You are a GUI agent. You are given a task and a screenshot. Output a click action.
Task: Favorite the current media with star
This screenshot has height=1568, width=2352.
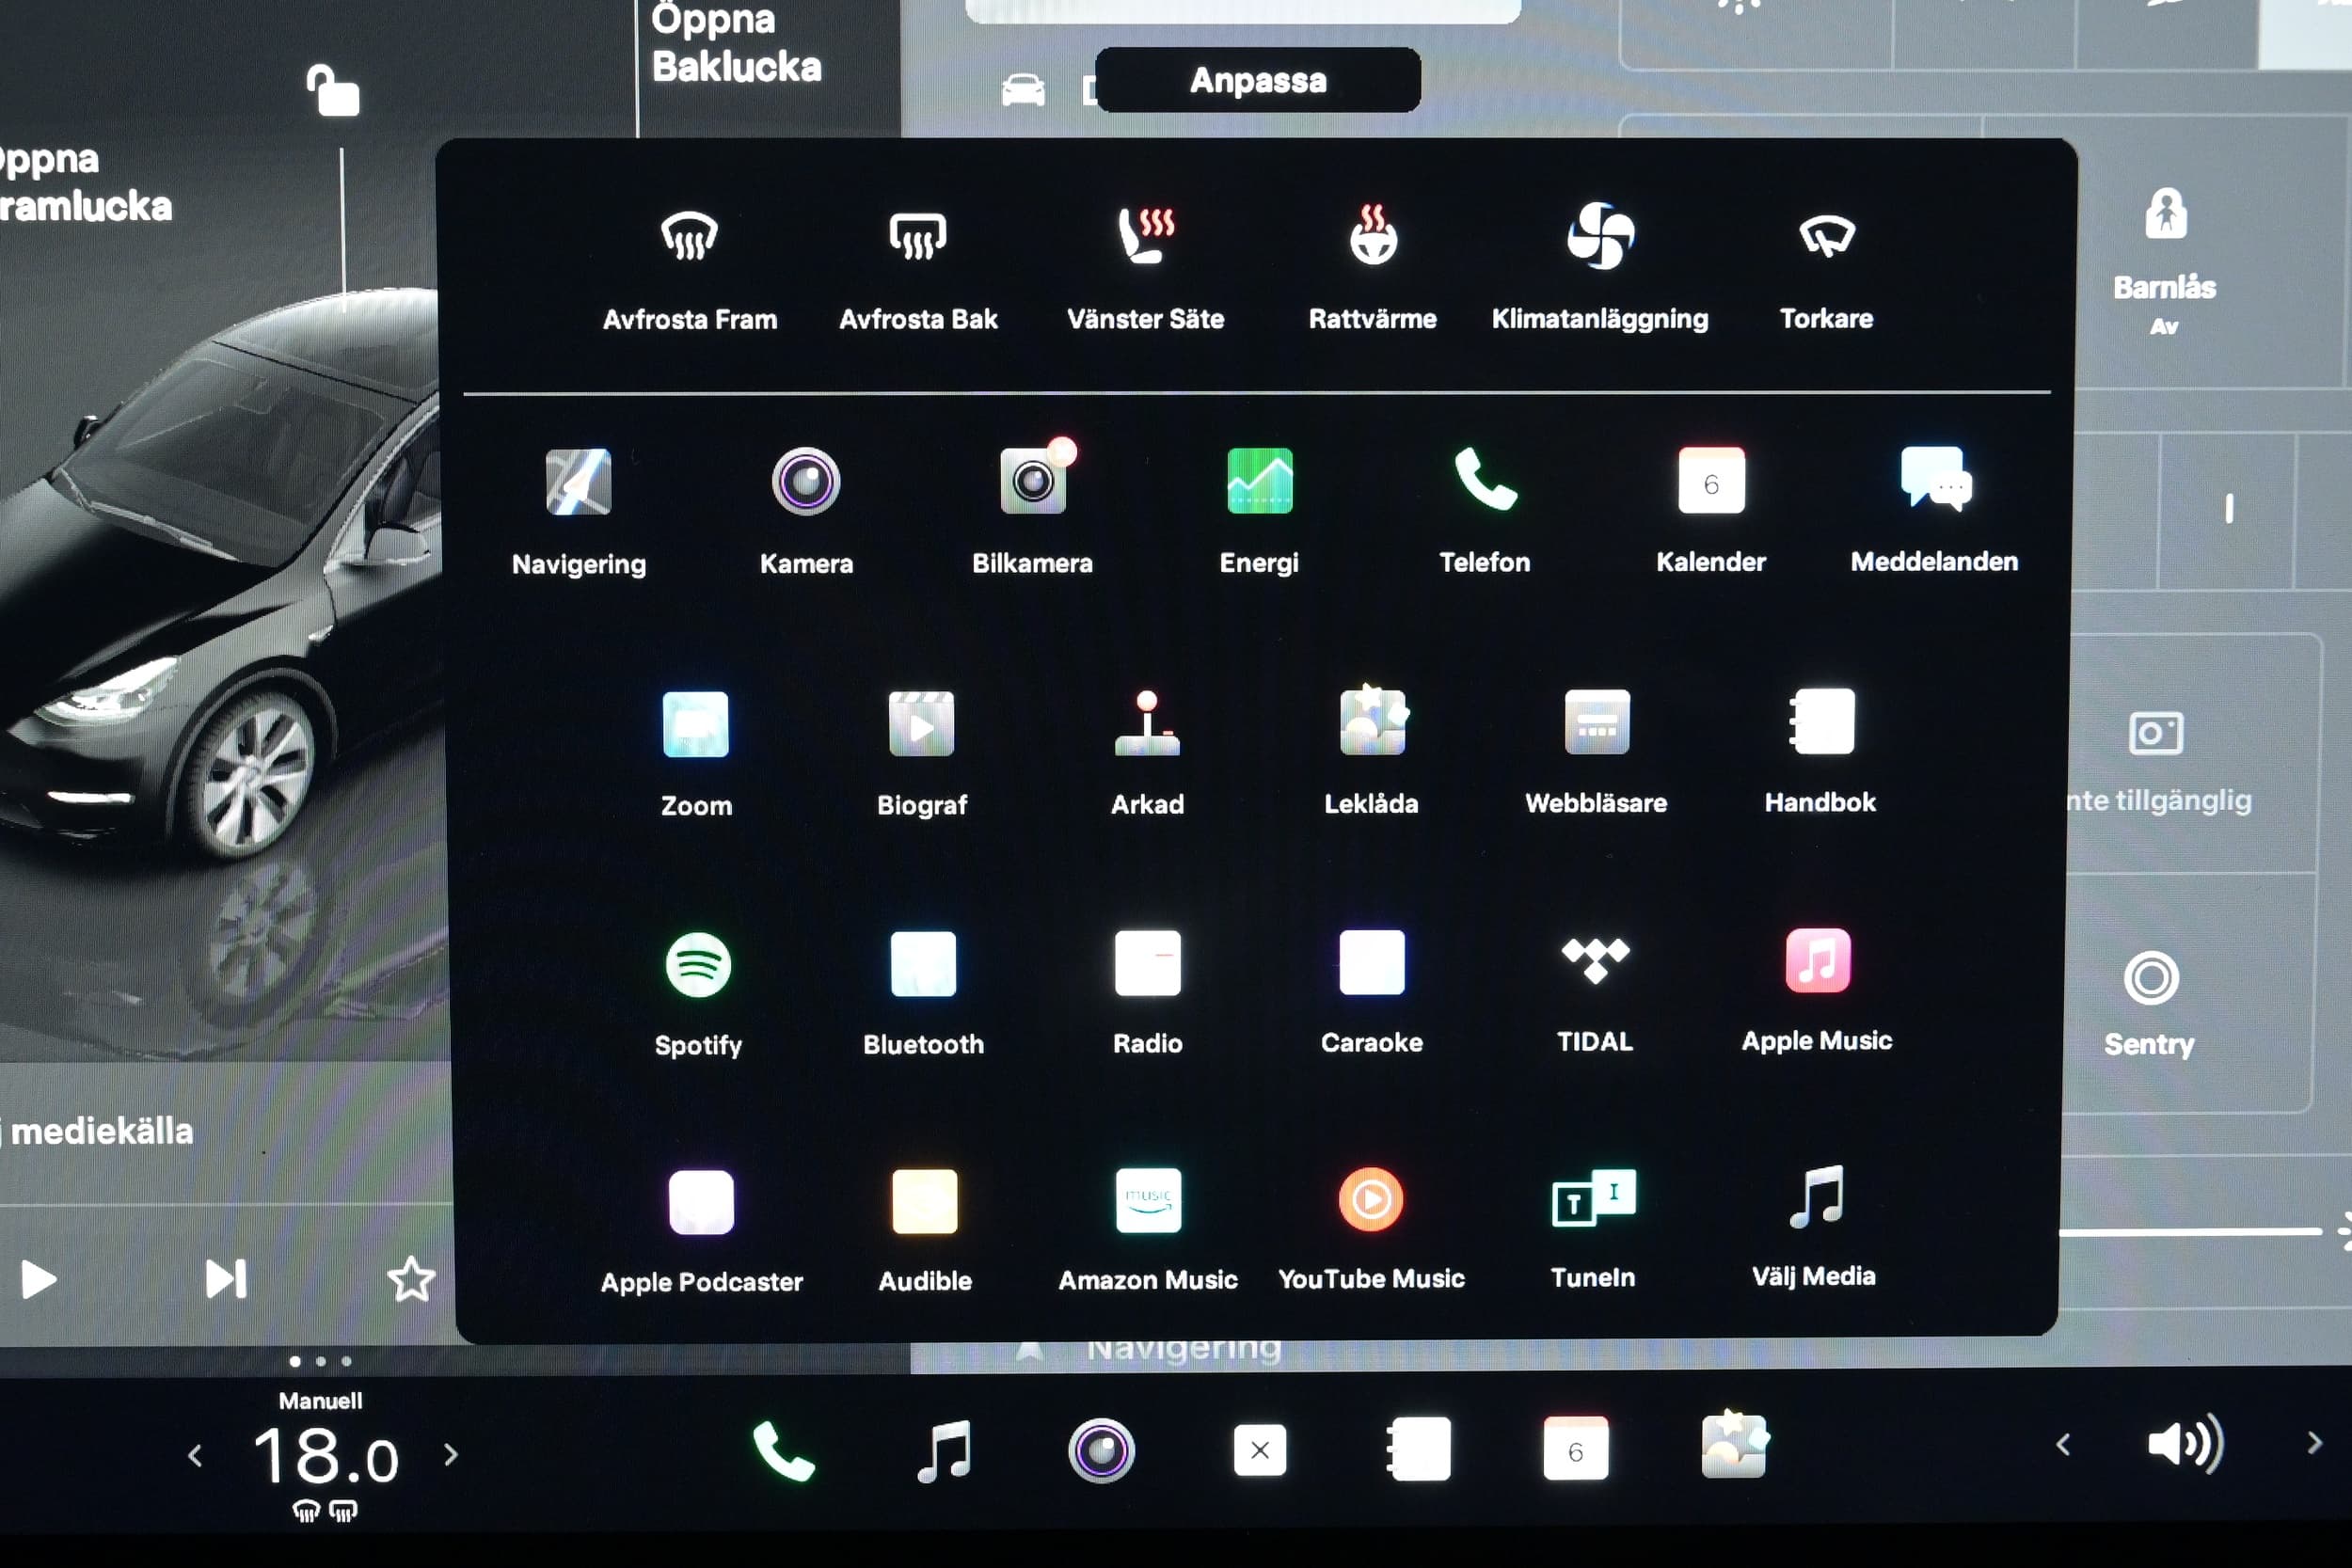(x=411, y=1279)
